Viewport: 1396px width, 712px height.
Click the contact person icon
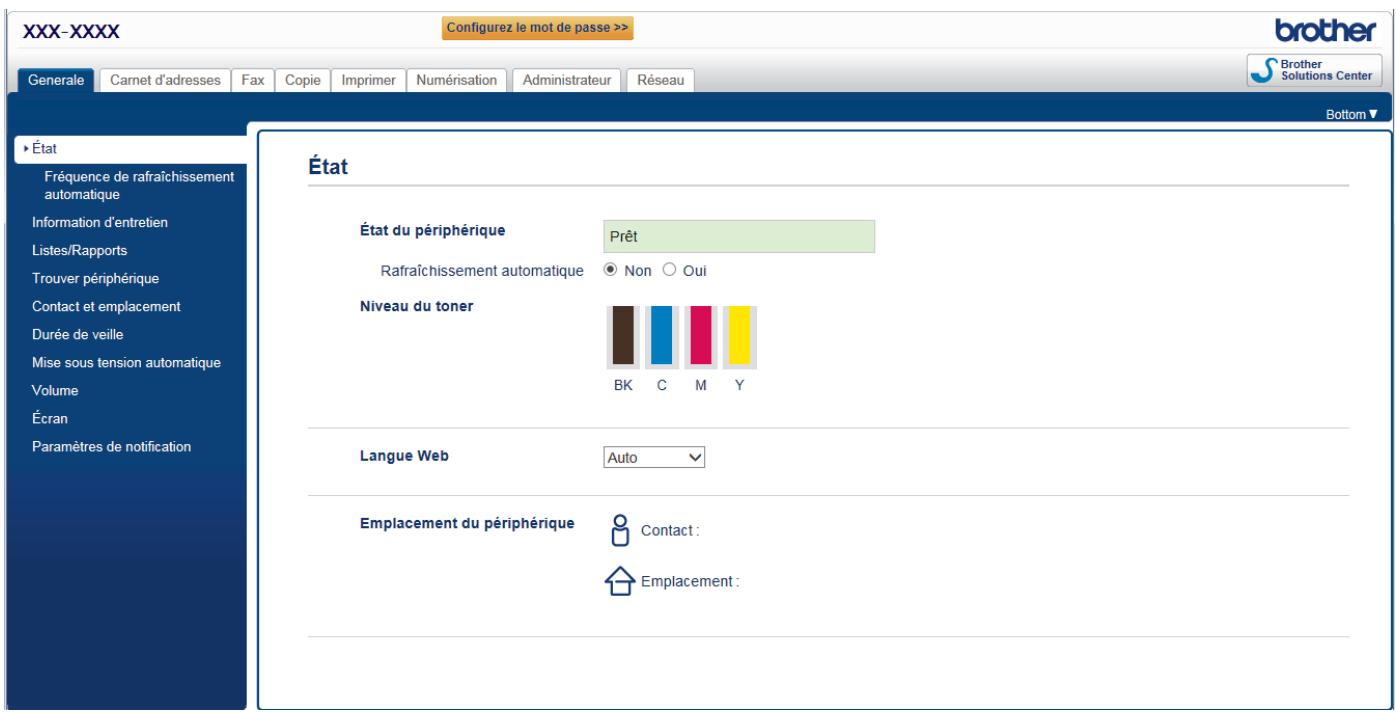621,530
